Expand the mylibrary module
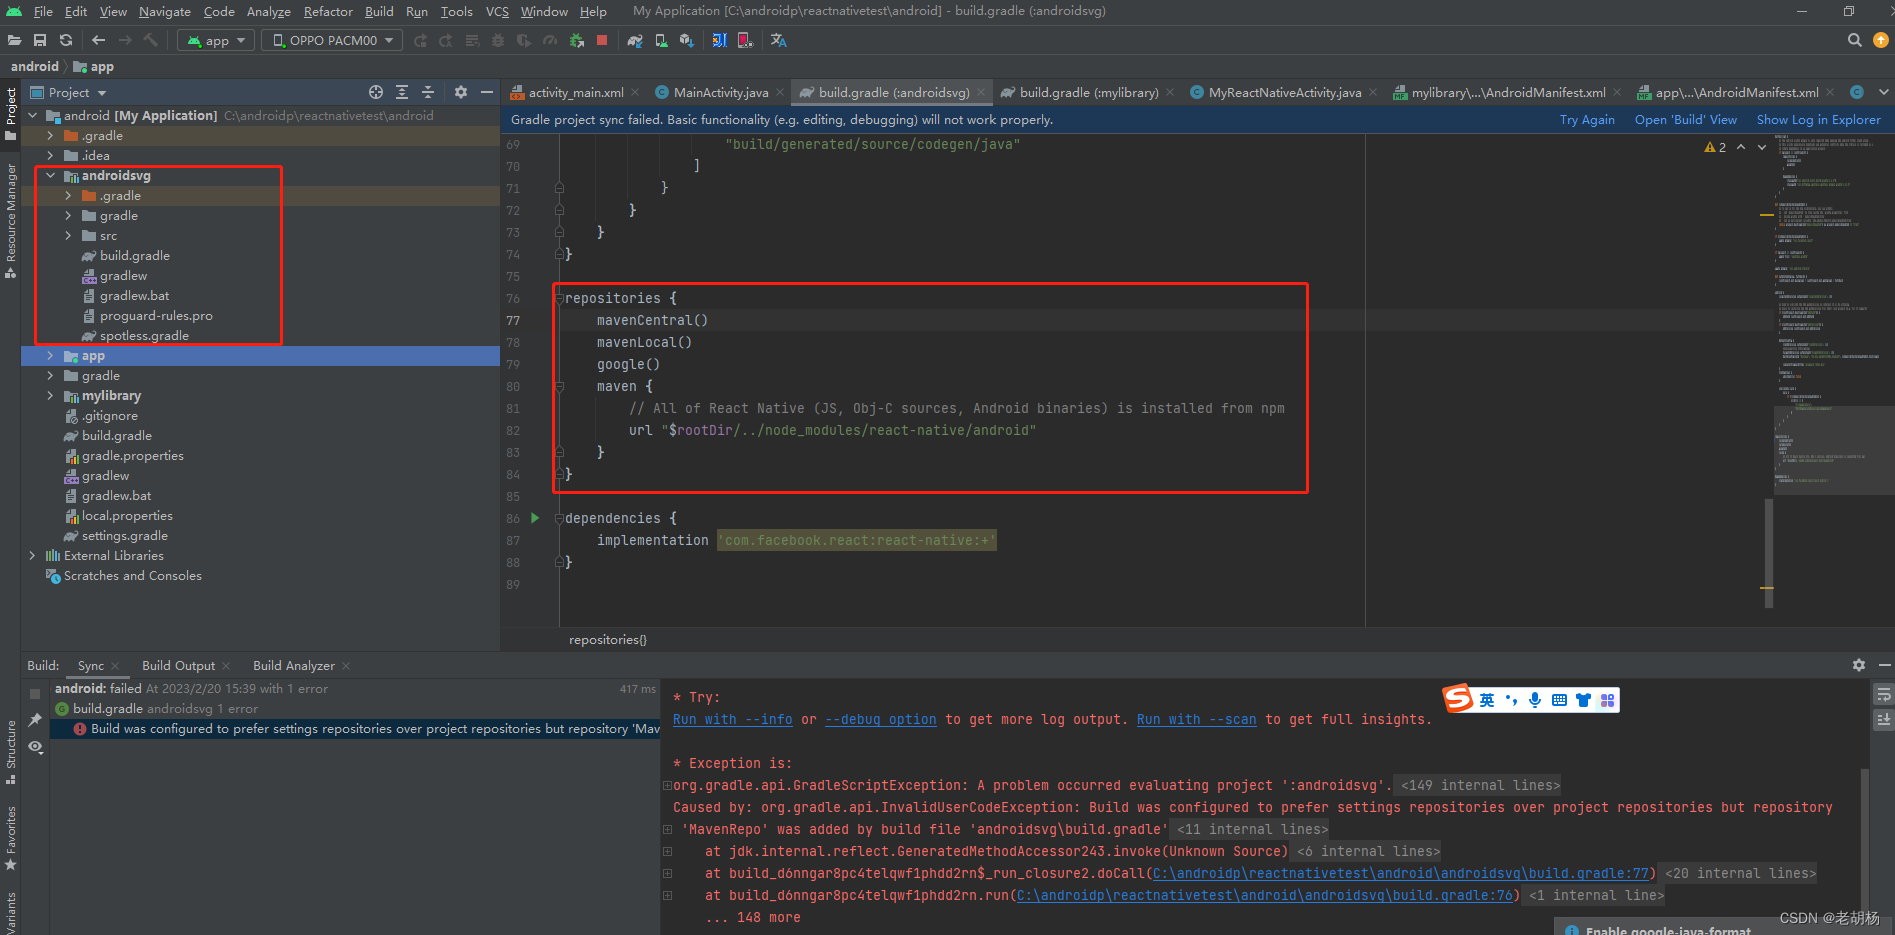1895x935 pixels. tap(50, 395)
